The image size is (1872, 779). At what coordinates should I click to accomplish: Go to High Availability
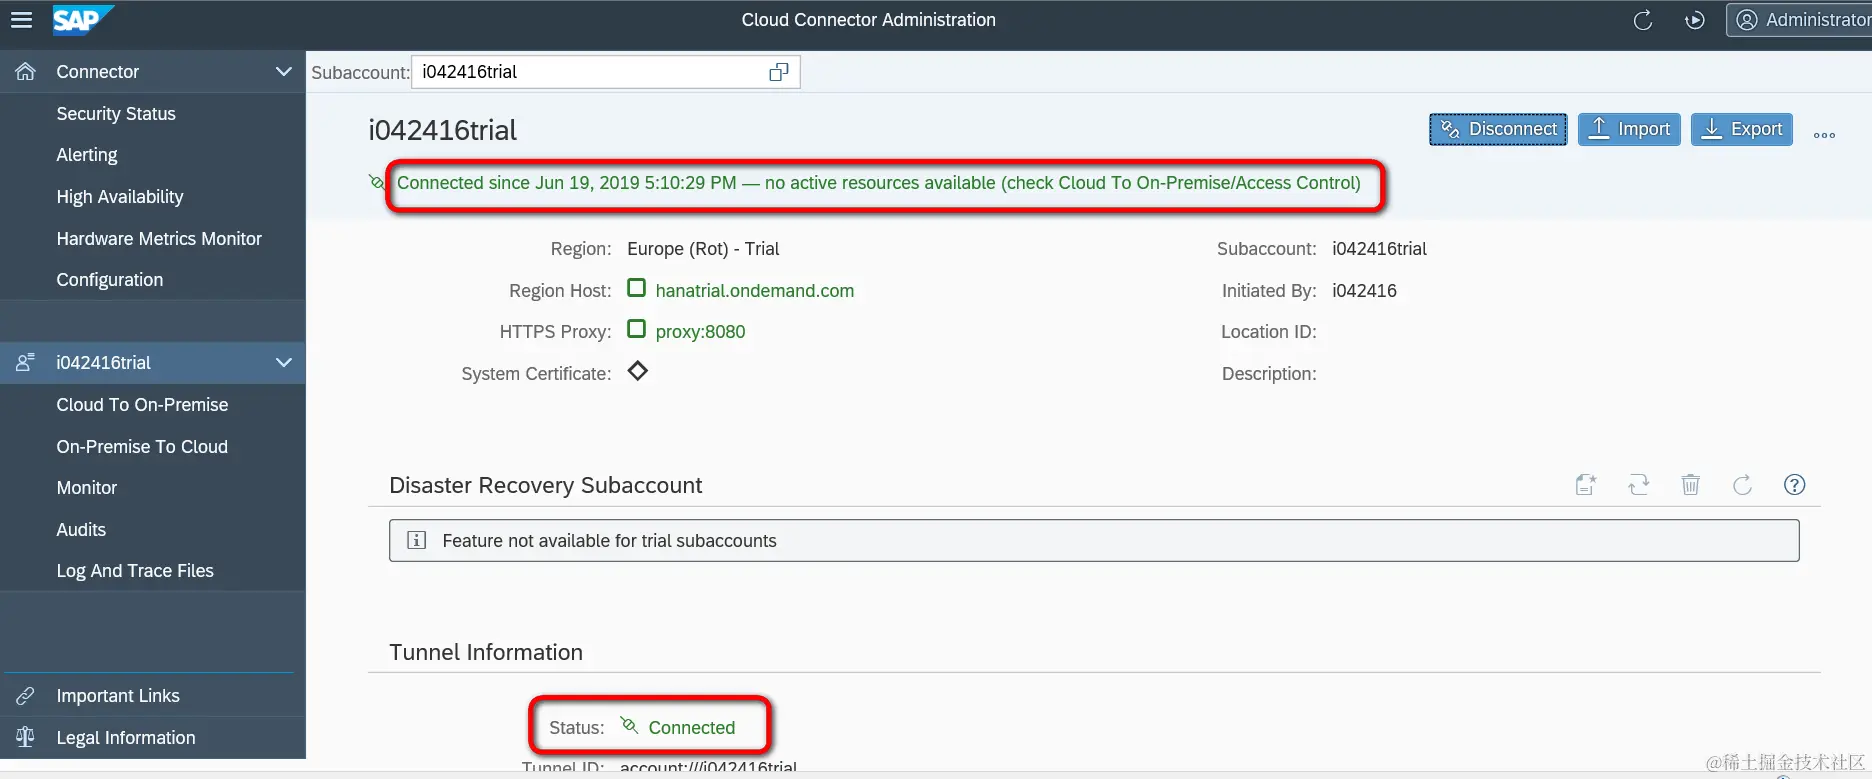(x=120, y=197)
